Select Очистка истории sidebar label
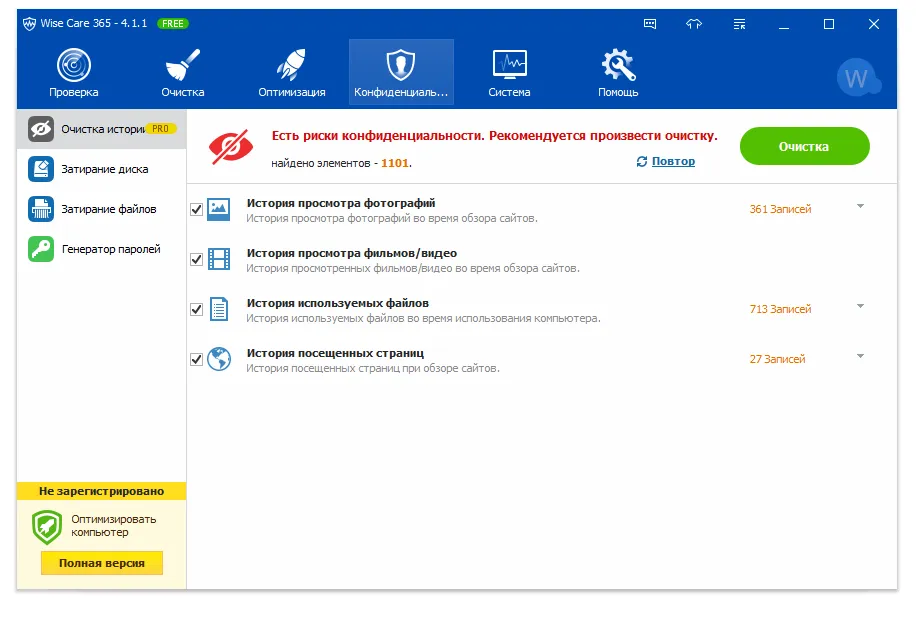 pos(103,129)
